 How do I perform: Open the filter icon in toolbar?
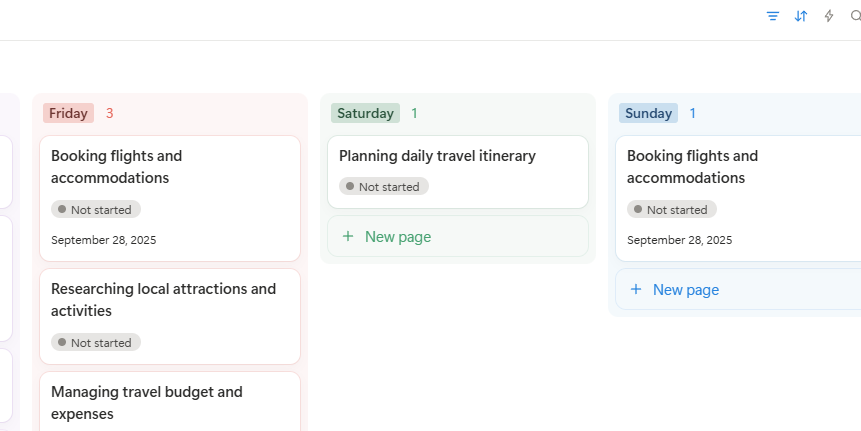tap(772, 16)
